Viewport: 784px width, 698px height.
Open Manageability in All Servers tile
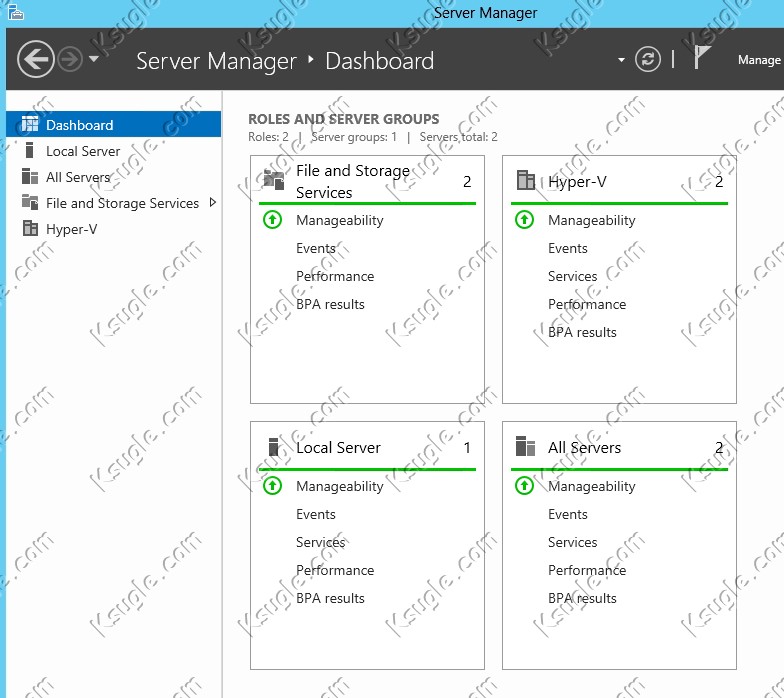(592, 486)
